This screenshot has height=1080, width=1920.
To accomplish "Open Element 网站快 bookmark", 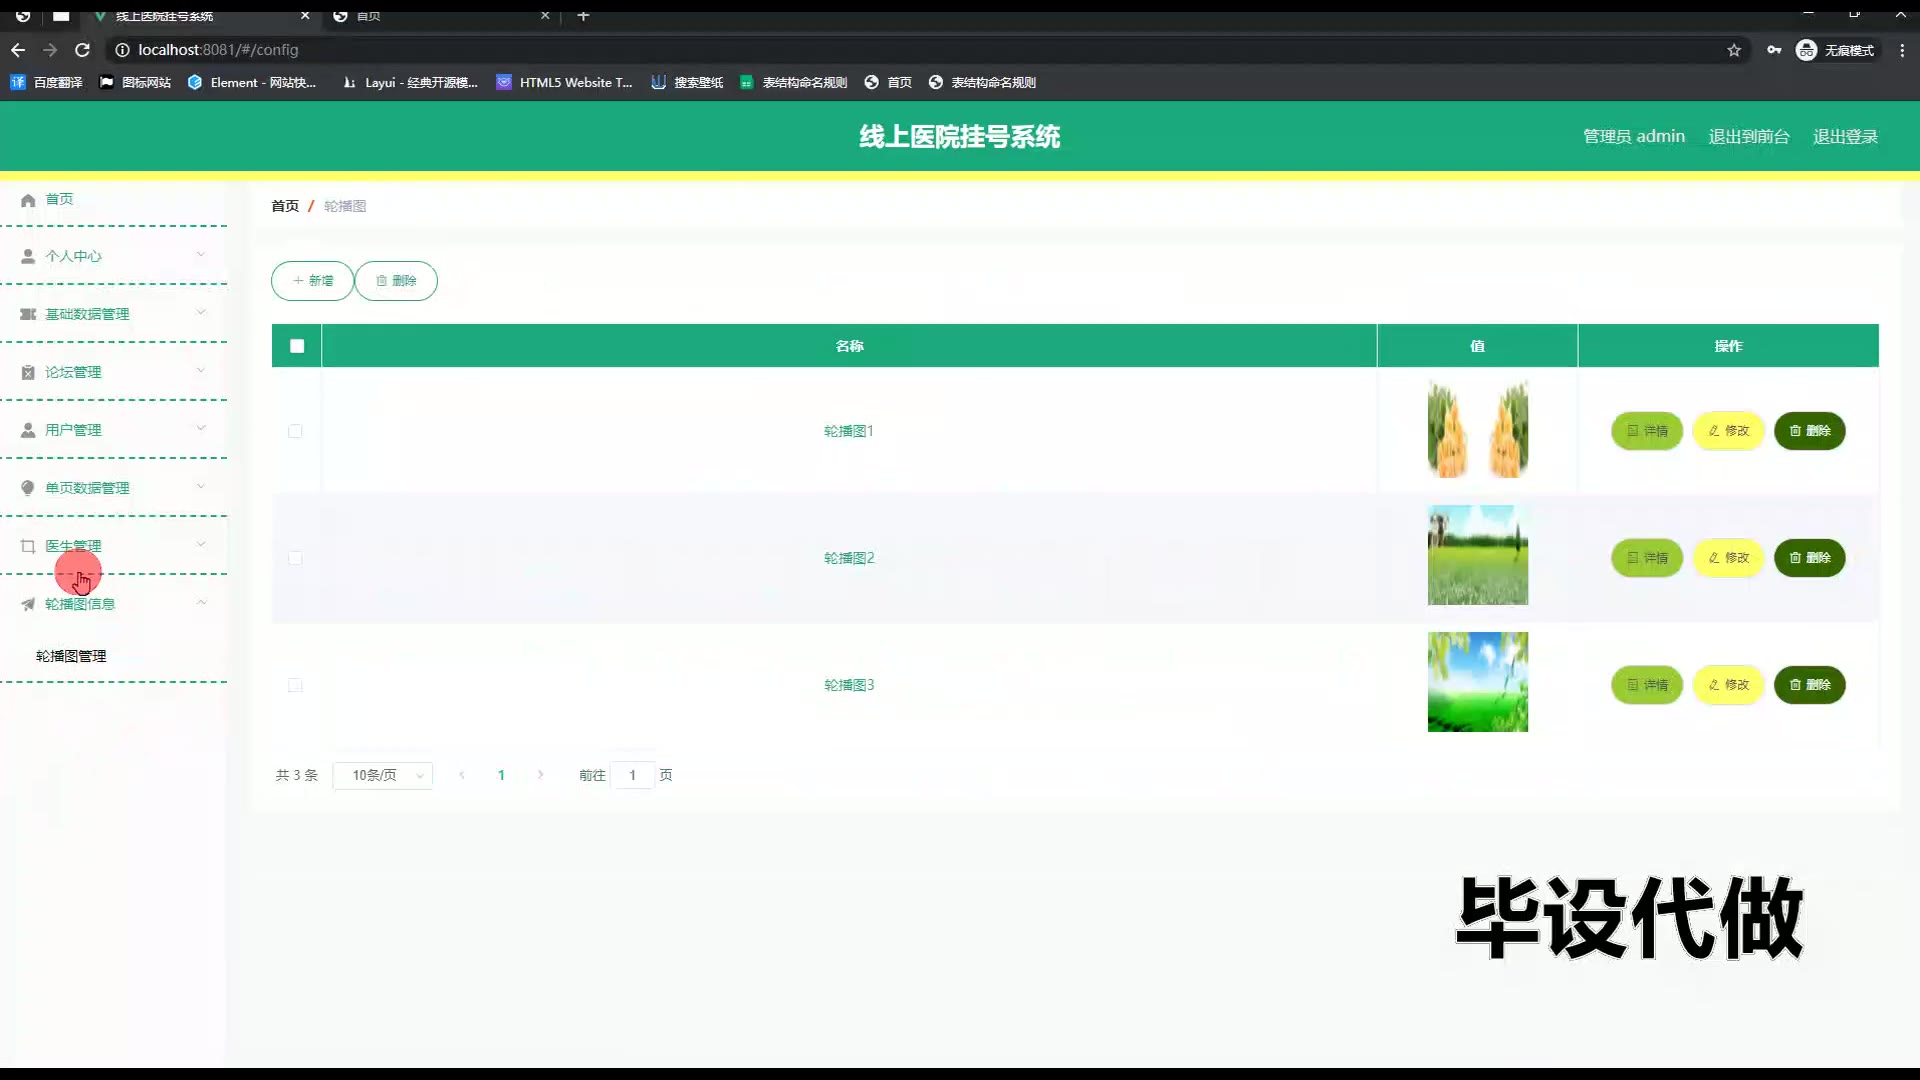I will coord(252,83).
